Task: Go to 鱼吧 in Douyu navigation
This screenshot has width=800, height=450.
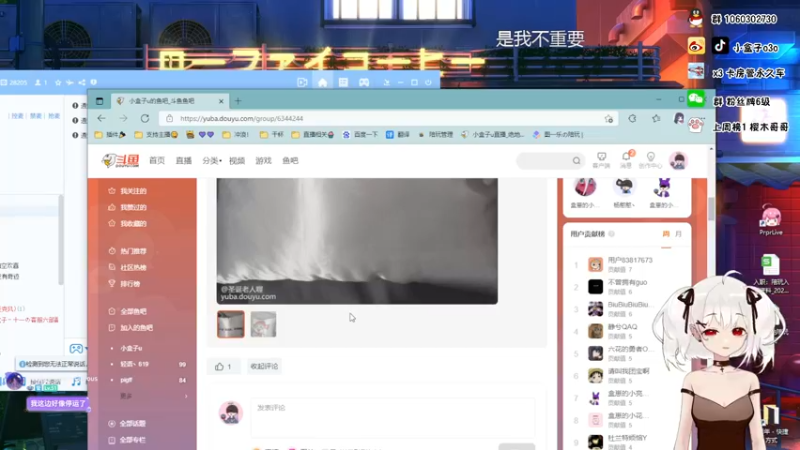Action: [x=290, y=161]
